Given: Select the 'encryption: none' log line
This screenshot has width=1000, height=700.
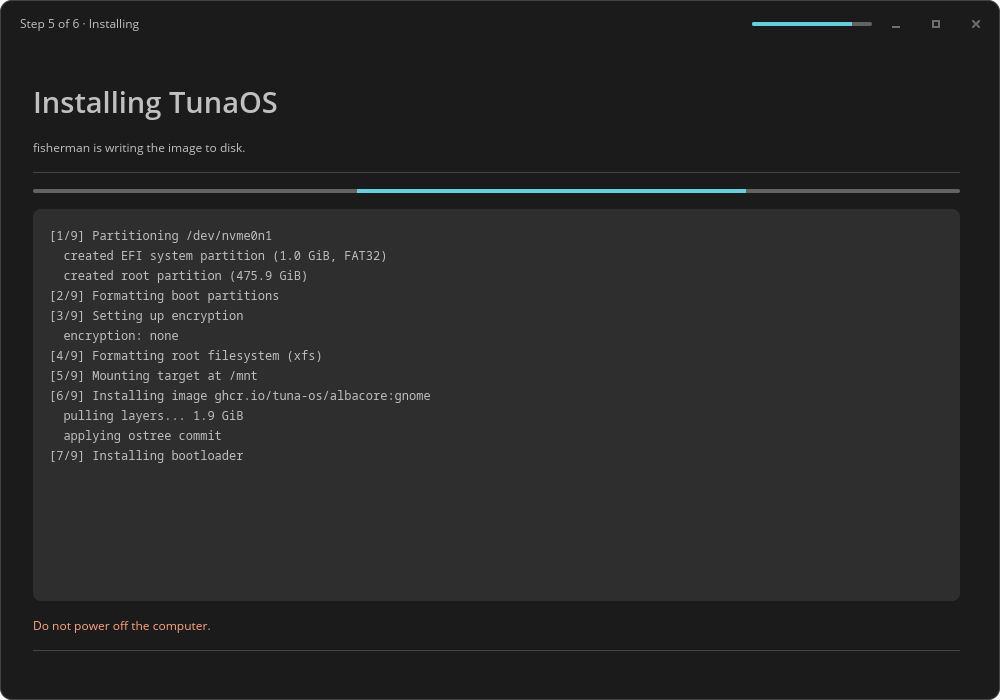Looking at the screenshot, I should tap(121, 336).
